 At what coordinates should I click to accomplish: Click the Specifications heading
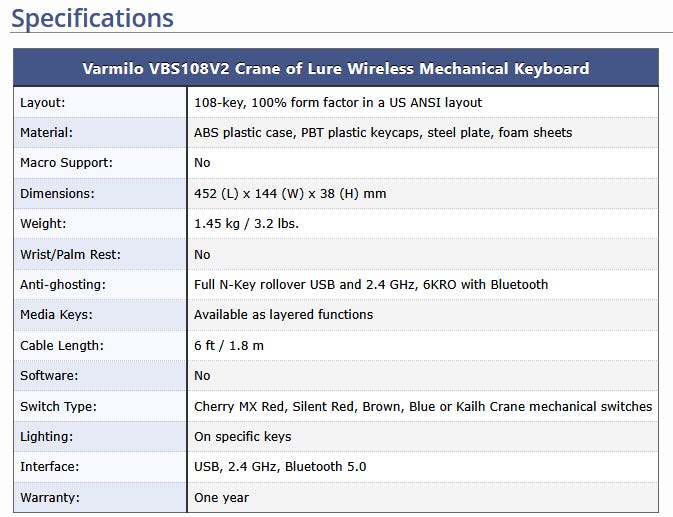click(x=92, y=18)
